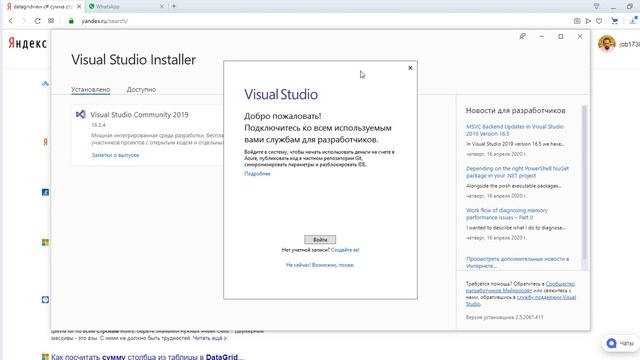
Task: Open the Чаты chat button
Action: [620, 343]
